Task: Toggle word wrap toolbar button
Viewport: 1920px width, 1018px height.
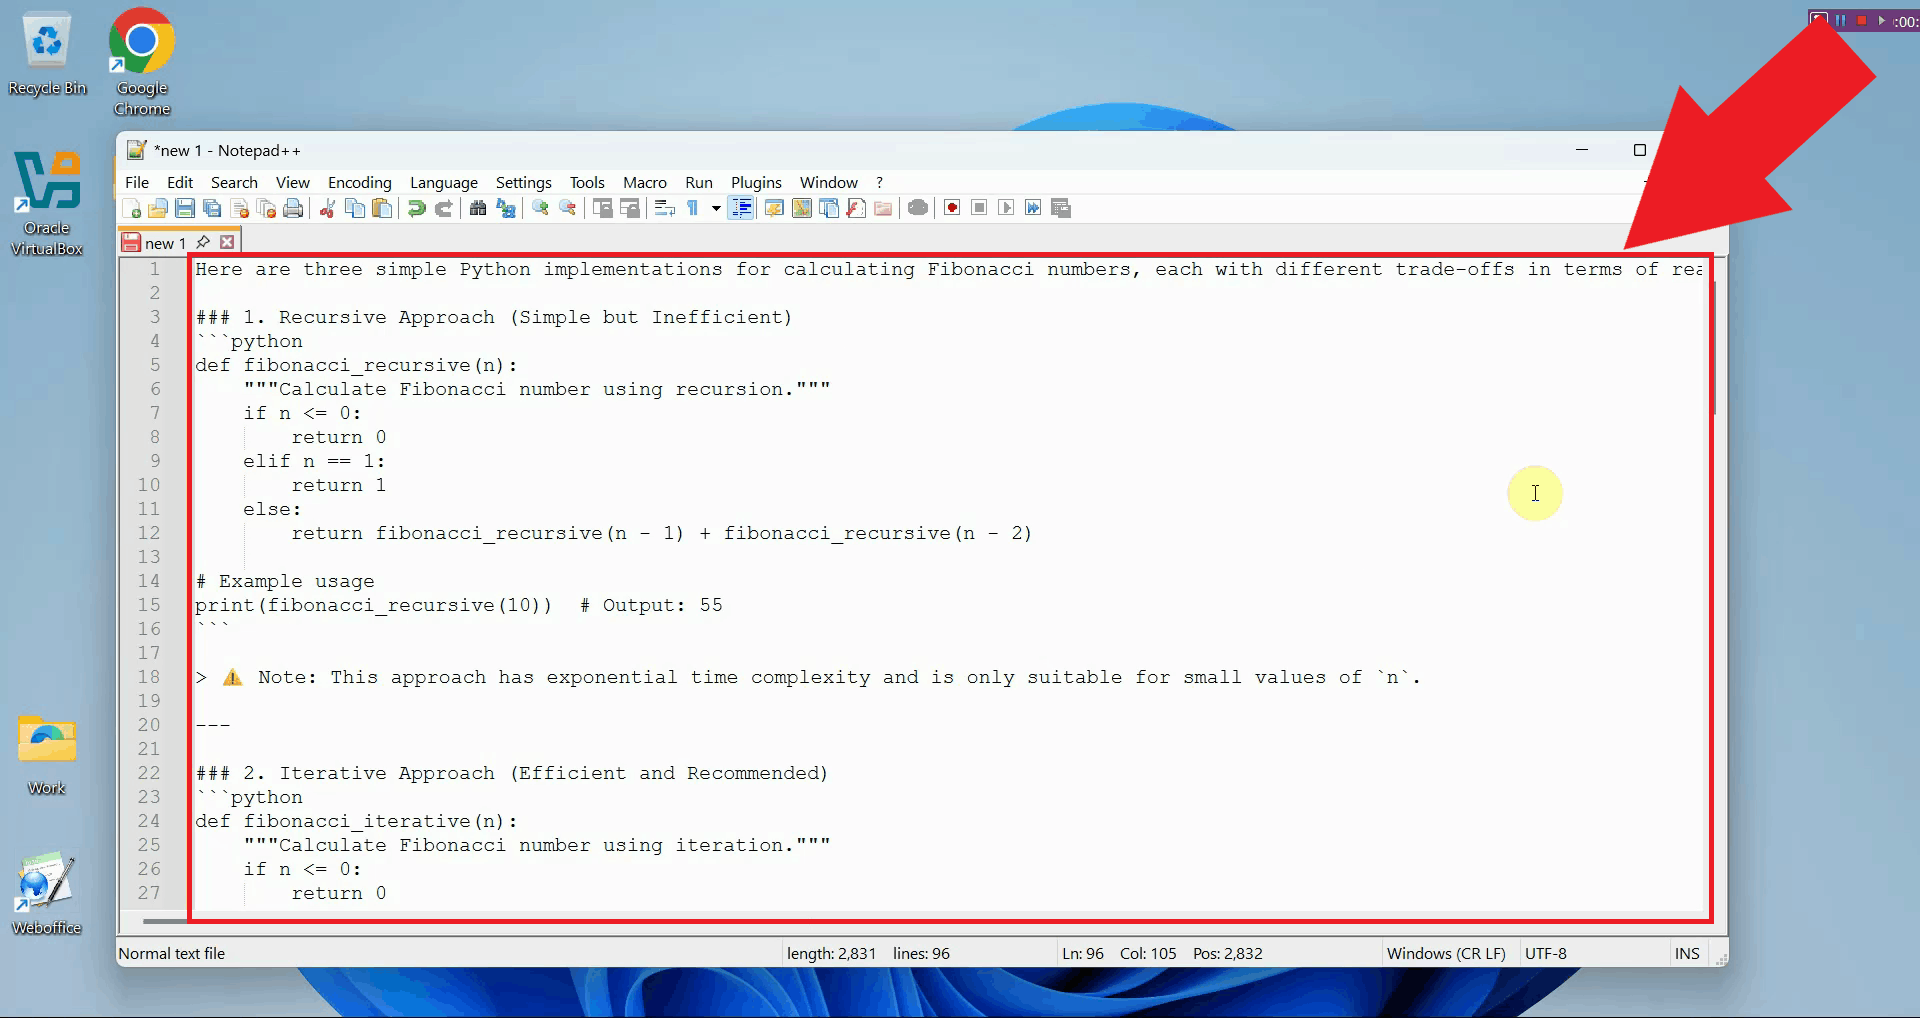Action: click(x=665, y=208)
